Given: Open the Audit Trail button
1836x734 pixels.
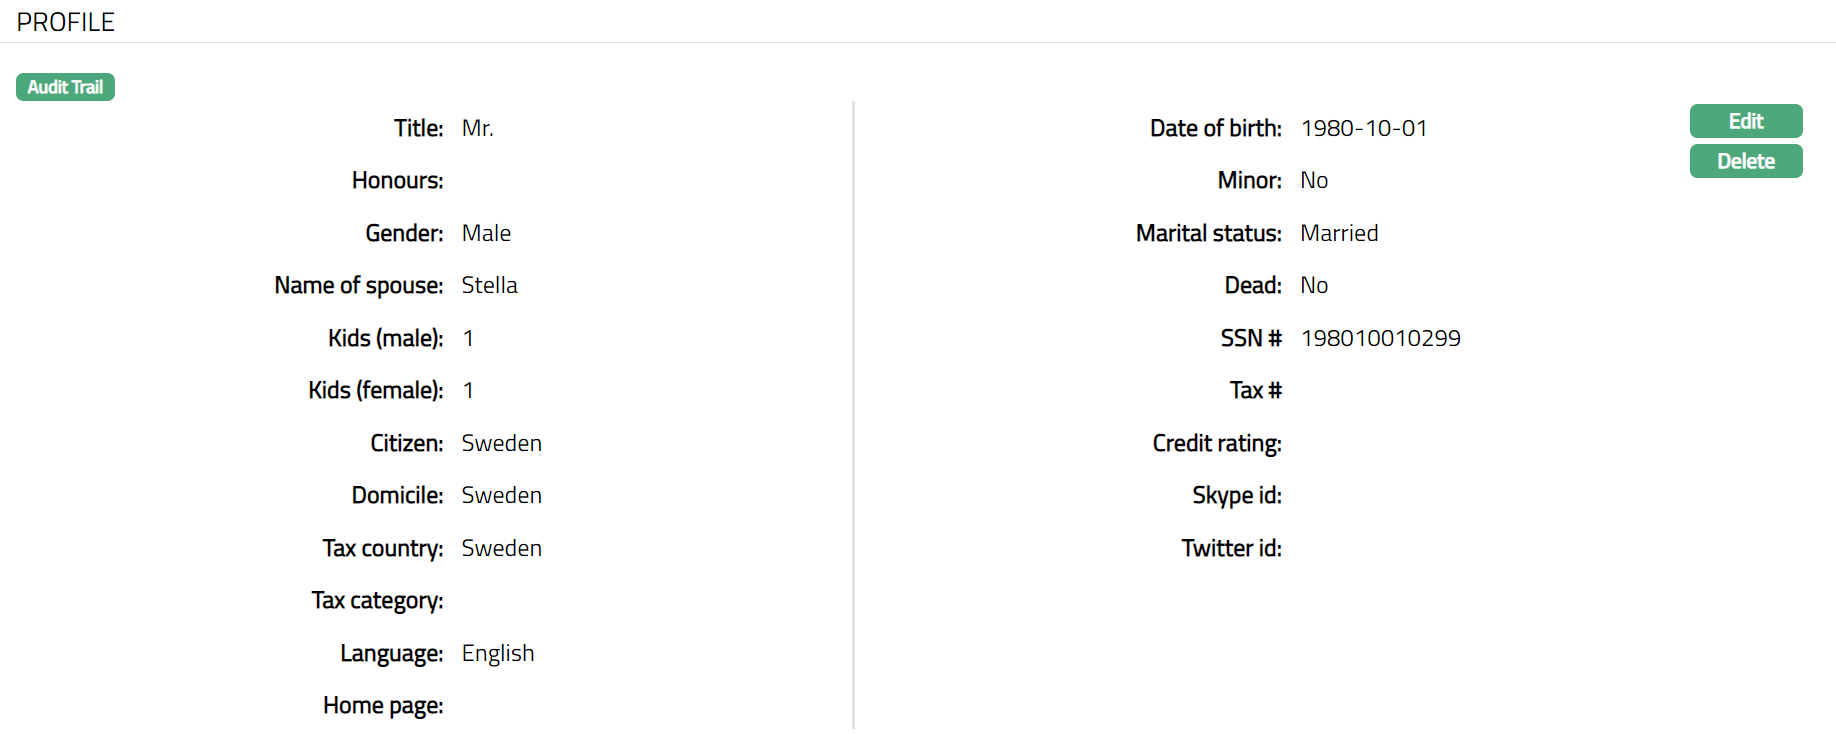Looking at the screenshot, I should click(65, 87).
